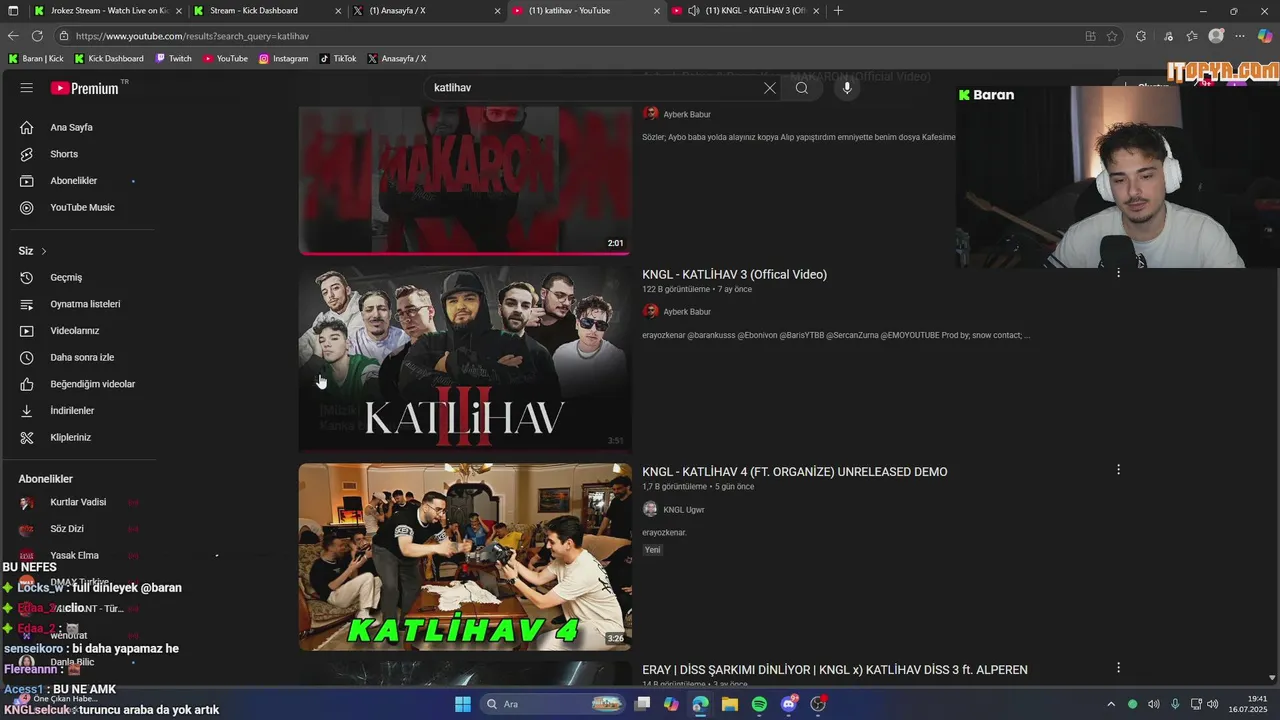Expand the Siz section chevron
The height and width of the screenshot is (720, 1280).
point(44,251)
